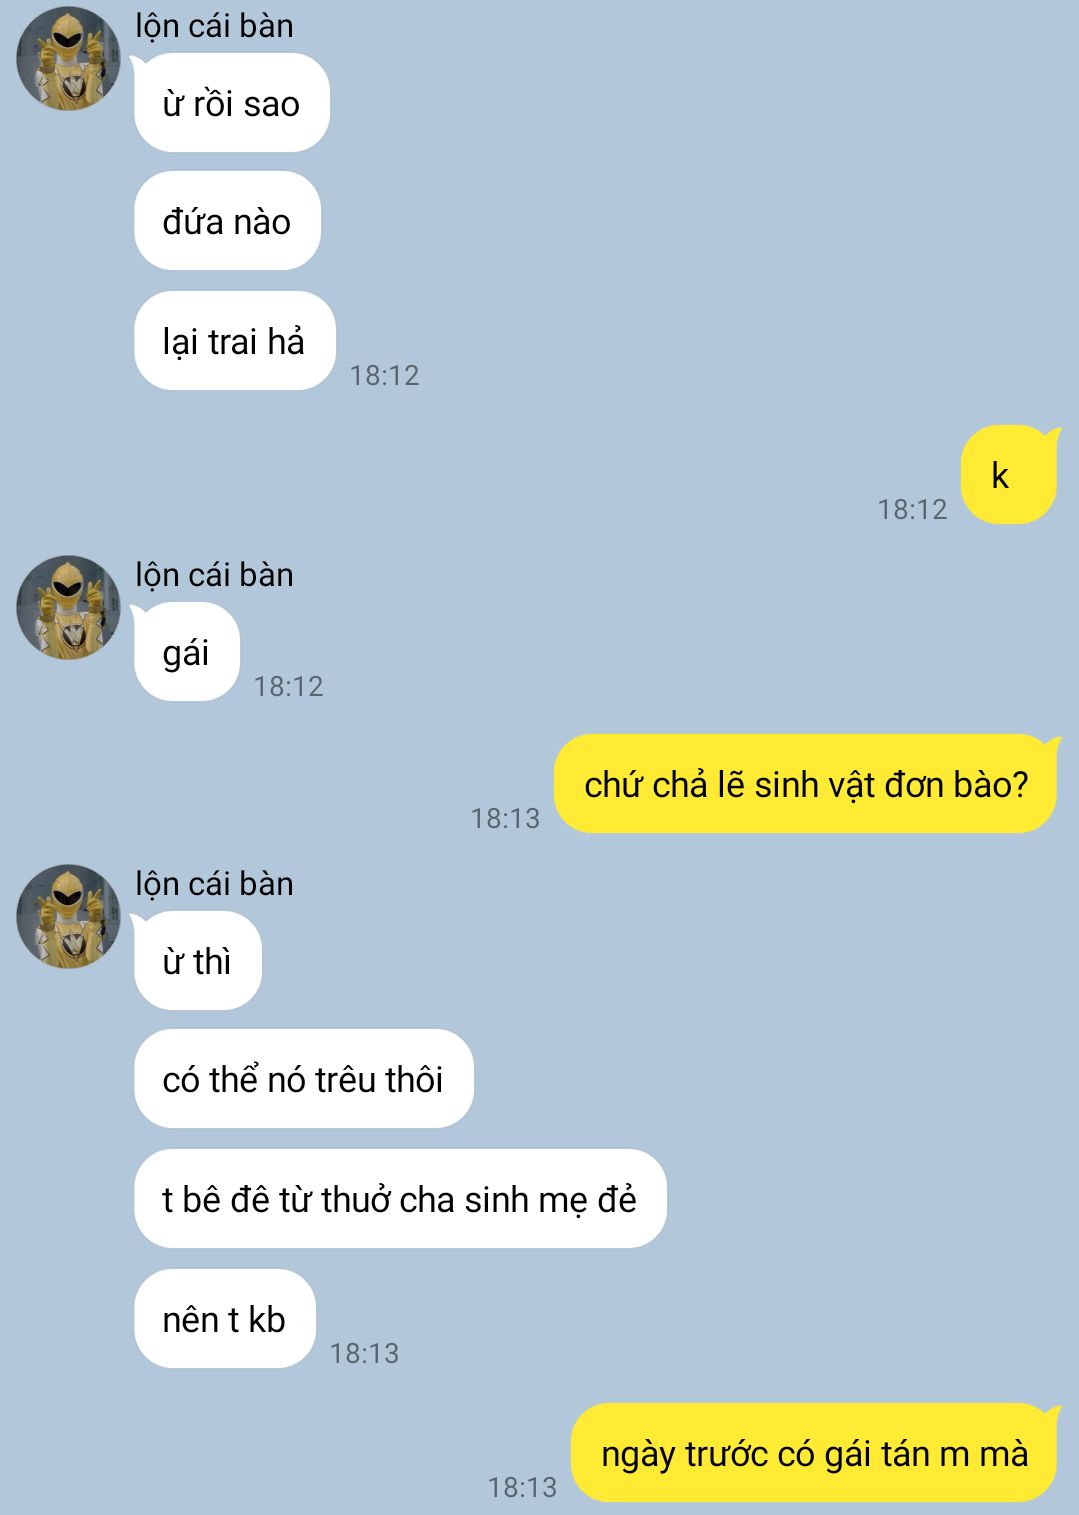Tap 'chứ chả lẽ sinh vật đơn bào?' bubble
The width and height of the screenshot is (1079, 1515).
[806, 784]
